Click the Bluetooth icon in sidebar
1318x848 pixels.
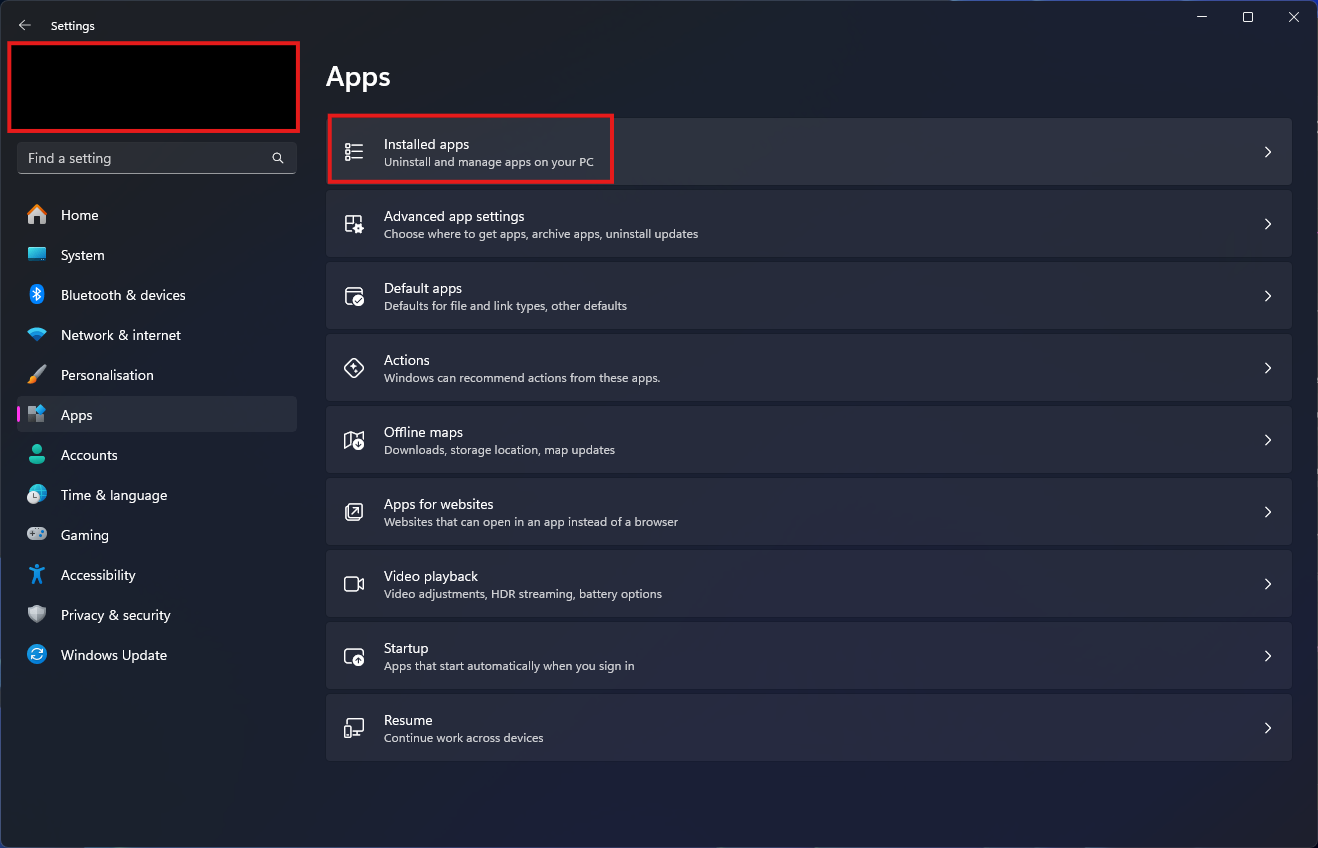click(x=37, y=295)
